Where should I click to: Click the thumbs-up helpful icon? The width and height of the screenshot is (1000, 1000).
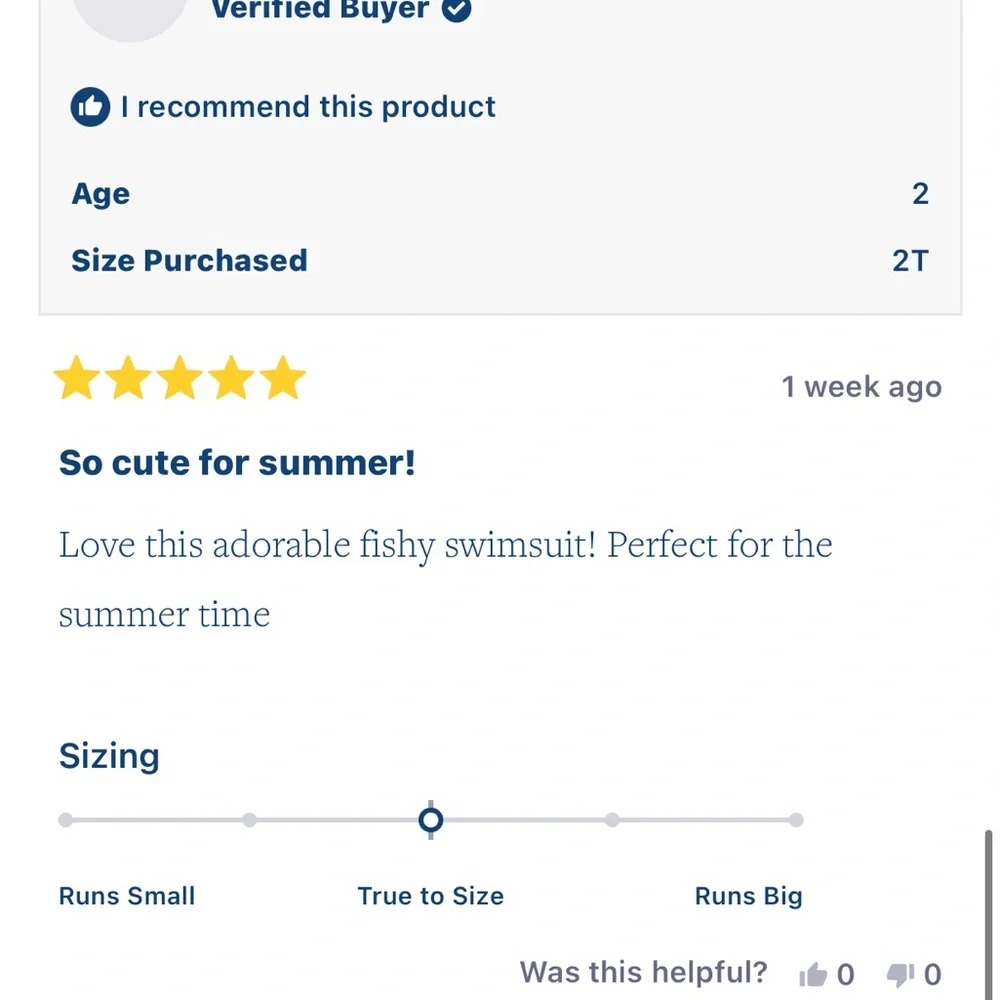pyautogui.click(x=812, y=974)
